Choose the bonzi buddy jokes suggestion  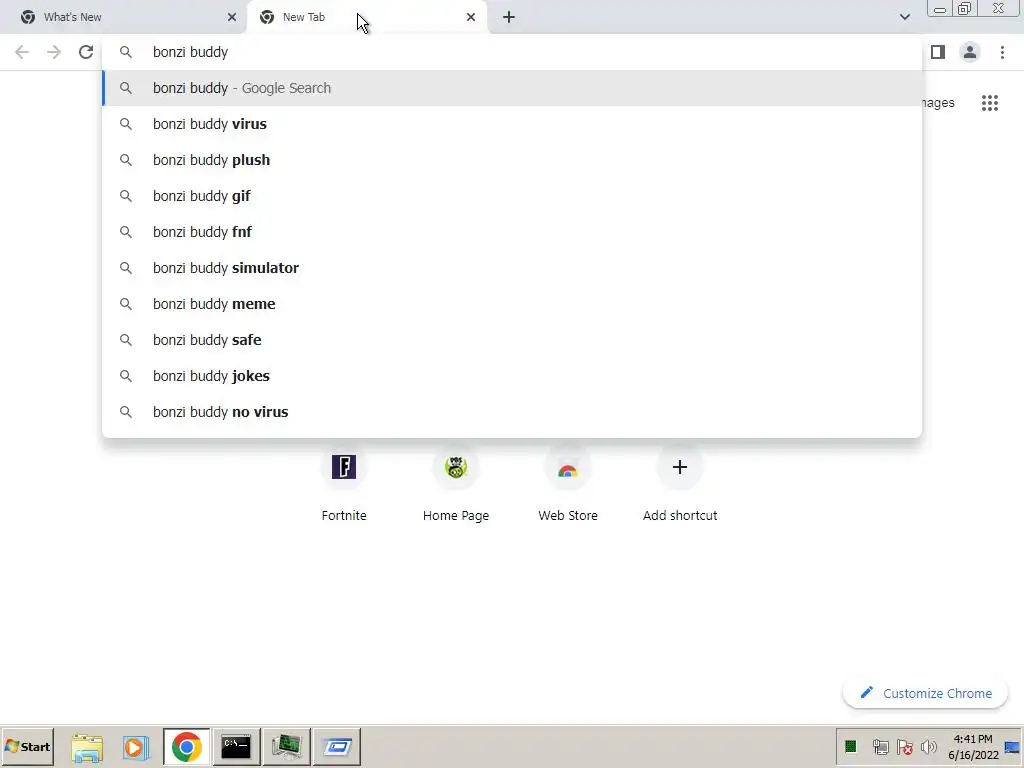(x=512, y=376)
